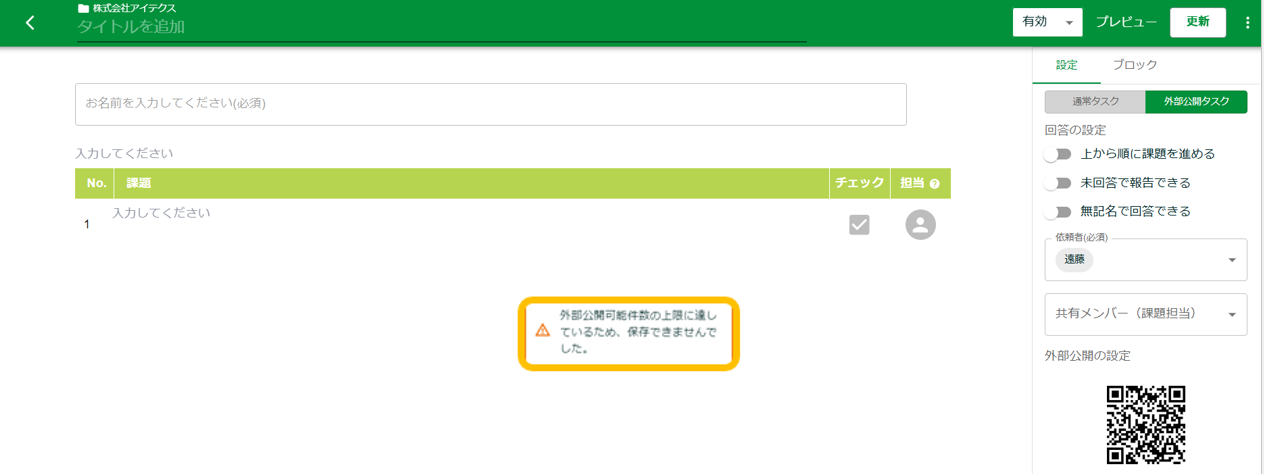Toggle 上から順に課題を進める switch
Viewport: 1264px width, 474px height.
[x=1057, y=154]
